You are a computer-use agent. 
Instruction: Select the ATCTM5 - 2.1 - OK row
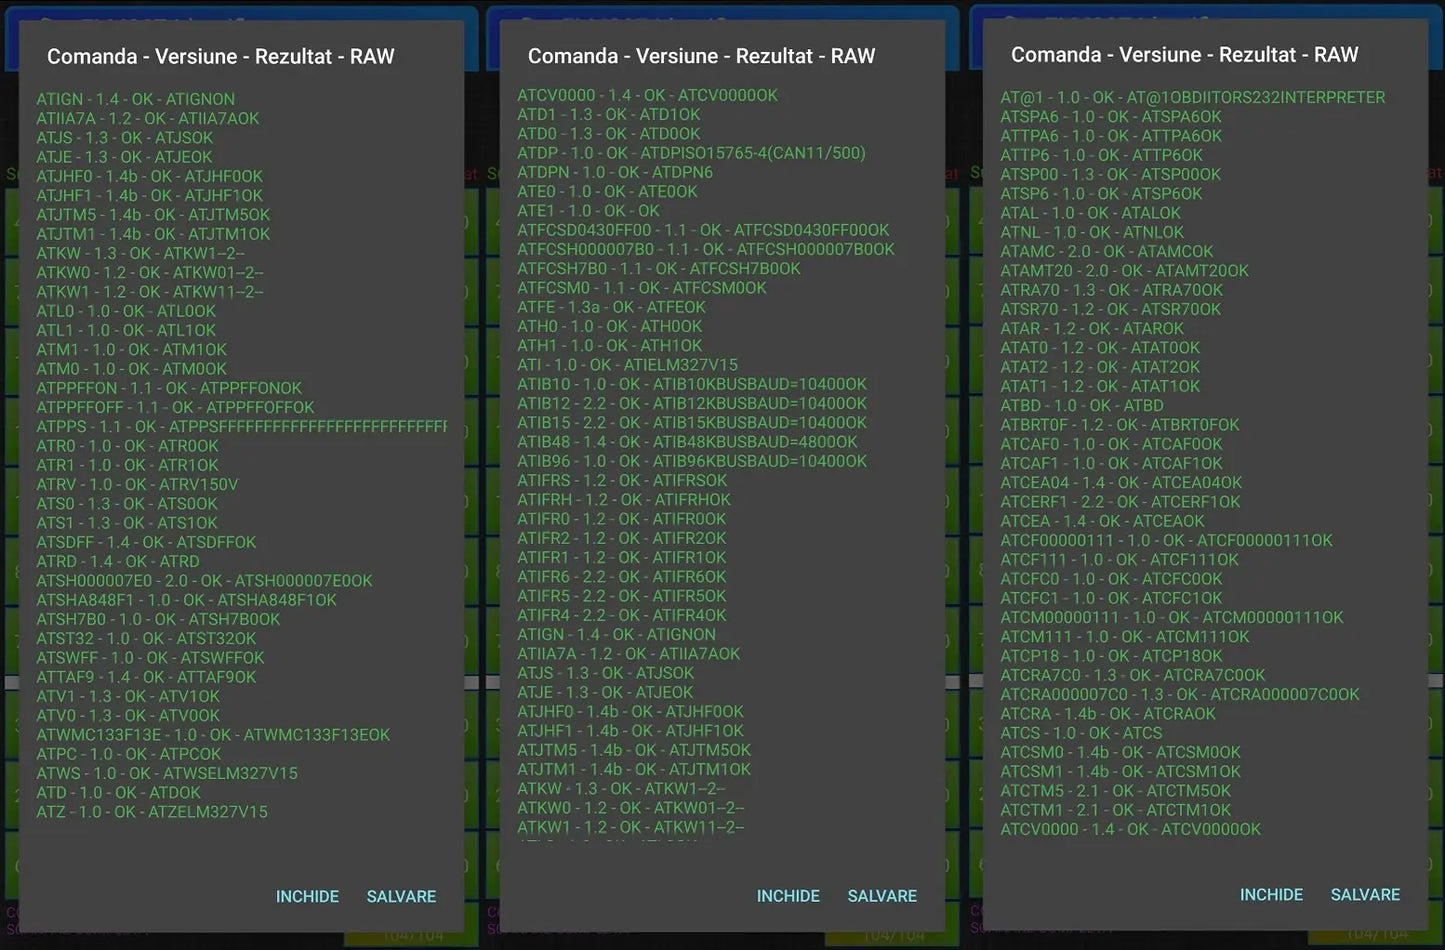[x=1118, y=791]
